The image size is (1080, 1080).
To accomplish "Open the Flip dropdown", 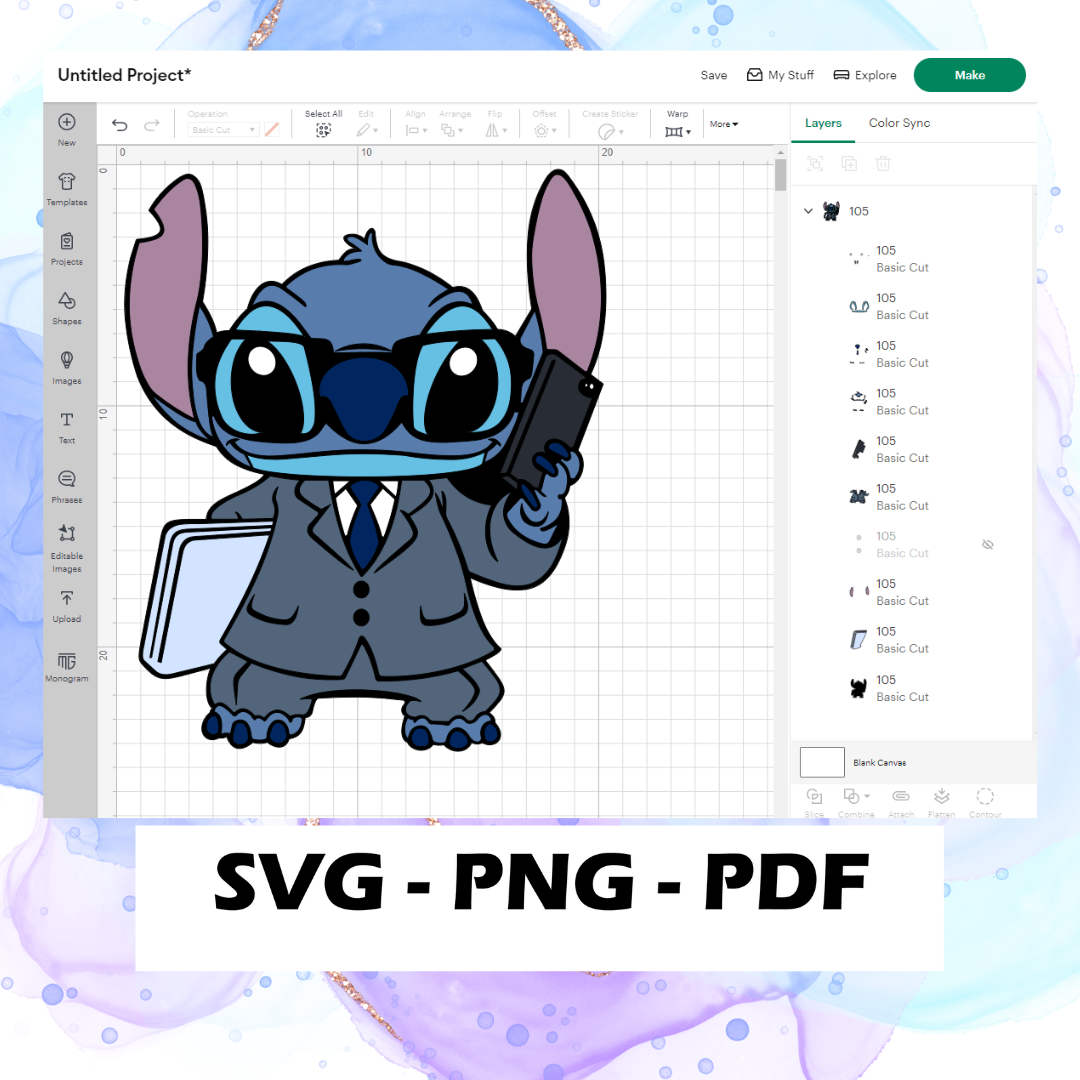I will coord(496,129).
